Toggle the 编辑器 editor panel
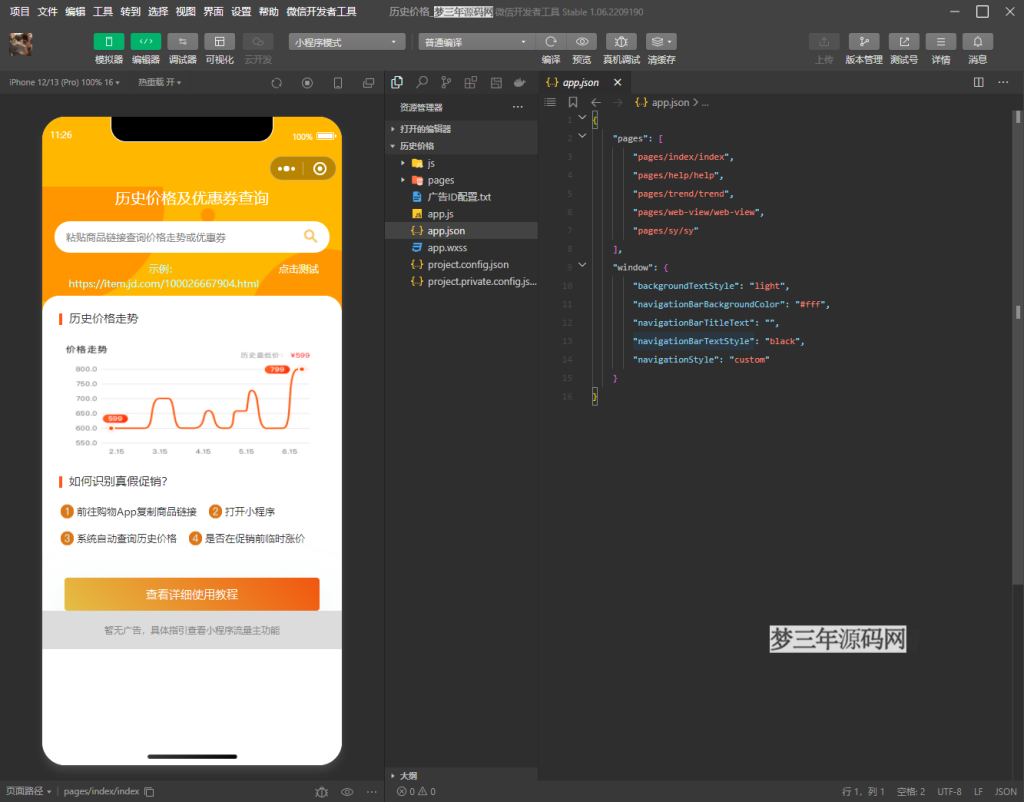 tap(146, 42)
